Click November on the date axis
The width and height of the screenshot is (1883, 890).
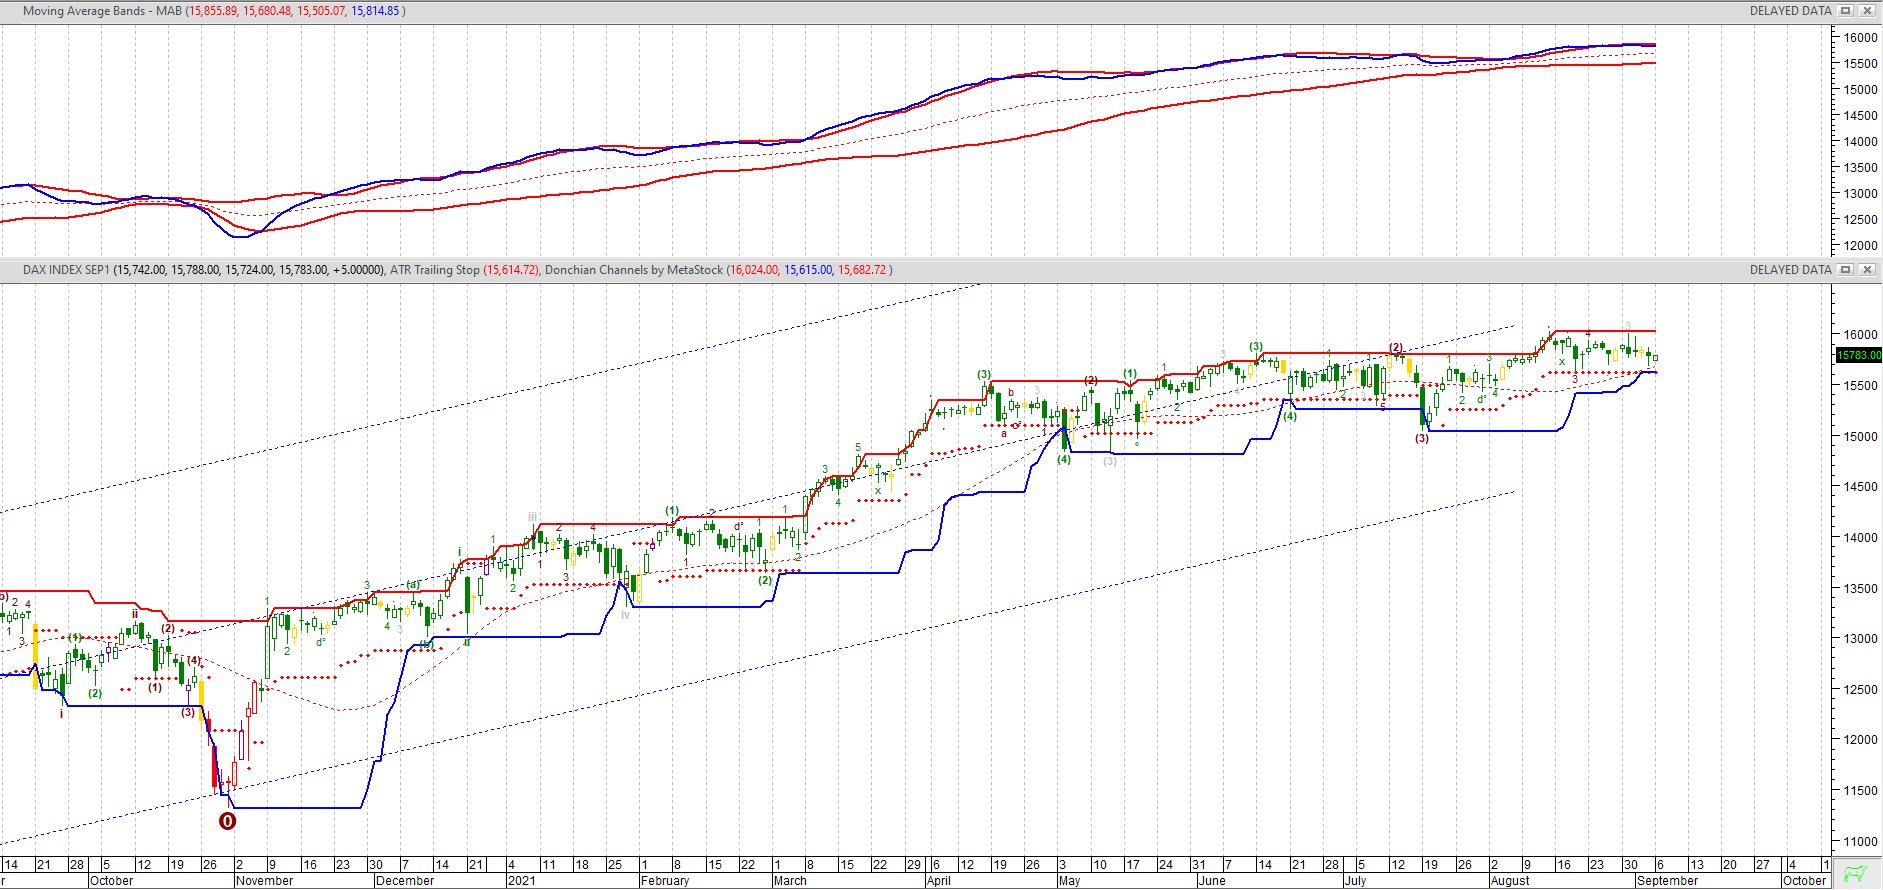tap(265, 881)
